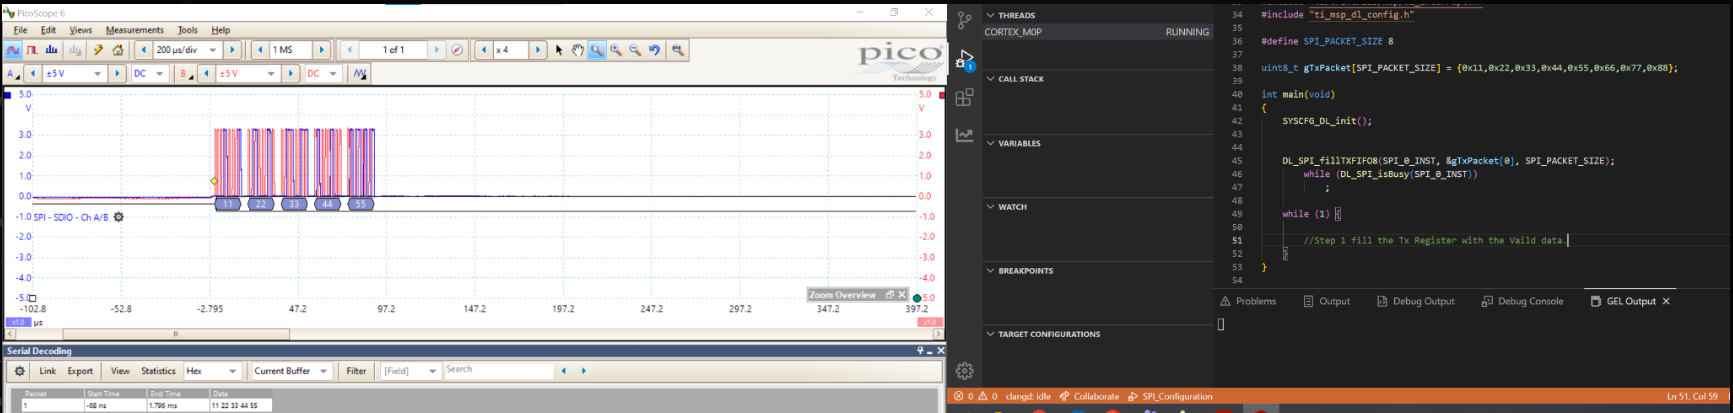Decrease zoom factor x 4 with left arrow
The height and width of the screenshot is (413, 1733).
point(484,50)
